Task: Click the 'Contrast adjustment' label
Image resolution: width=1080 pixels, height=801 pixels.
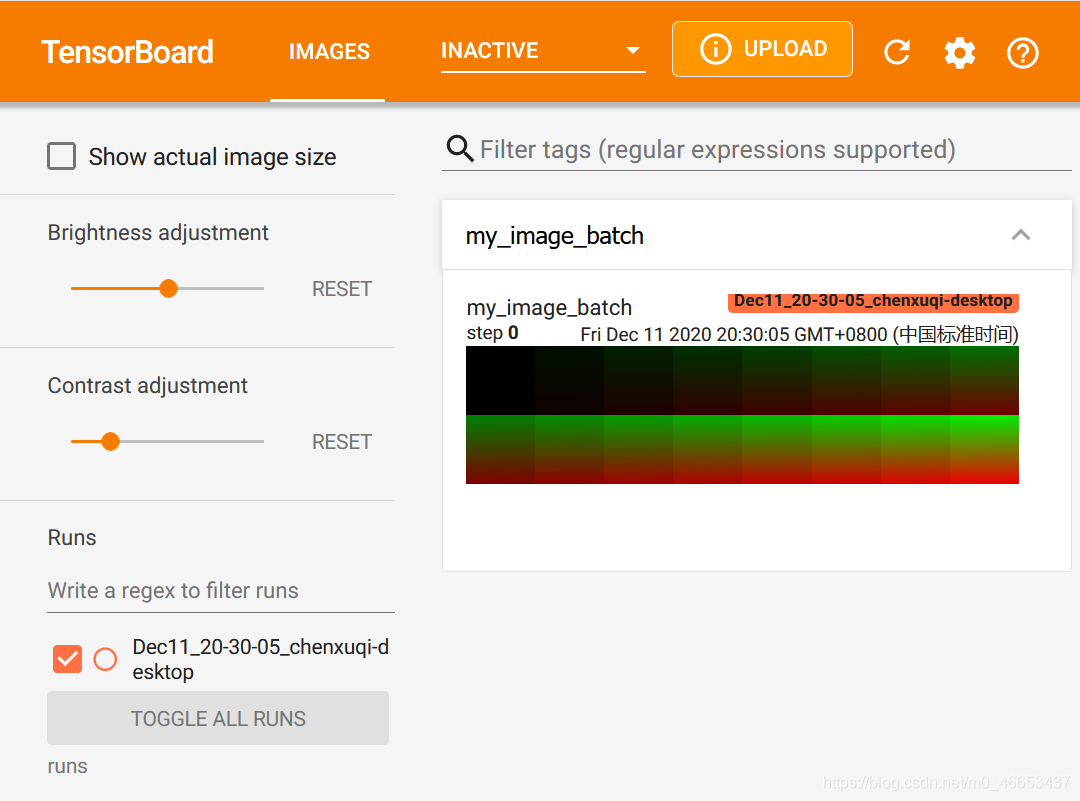Action: 147,386
